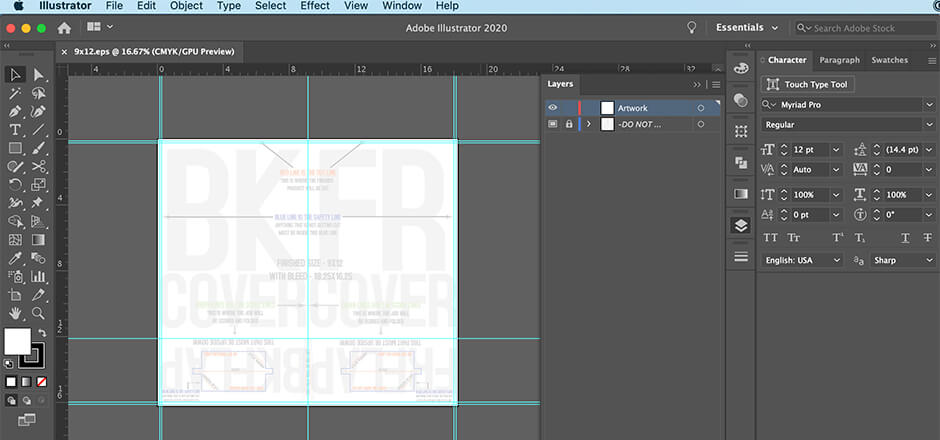The height and width of the screenshot is (440, 940).
Task: Open the Layers panel options menu
Action: click(716, 85)
